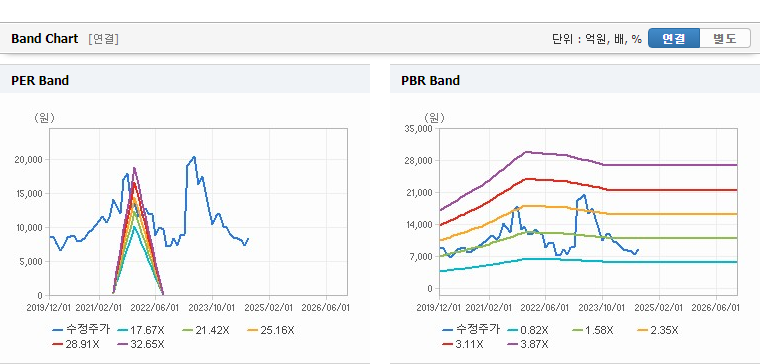Click the PER Band panel title
The height and width of the screenshot is (364, 760).
(40, 80)
